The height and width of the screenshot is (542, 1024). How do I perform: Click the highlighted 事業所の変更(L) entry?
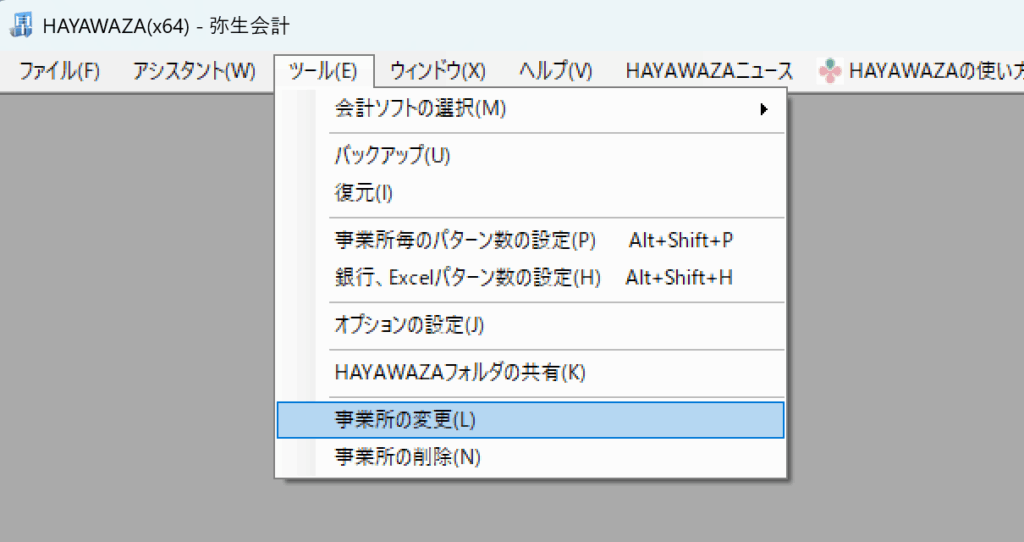[406, 421]
